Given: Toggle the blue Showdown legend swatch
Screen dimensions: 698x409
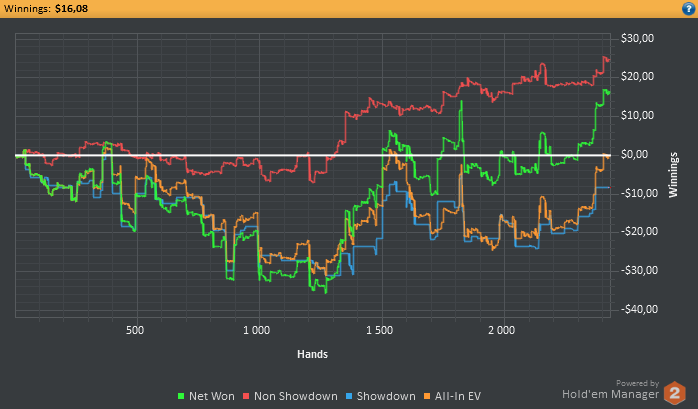Looking at the screenshot, I should 349,396.
